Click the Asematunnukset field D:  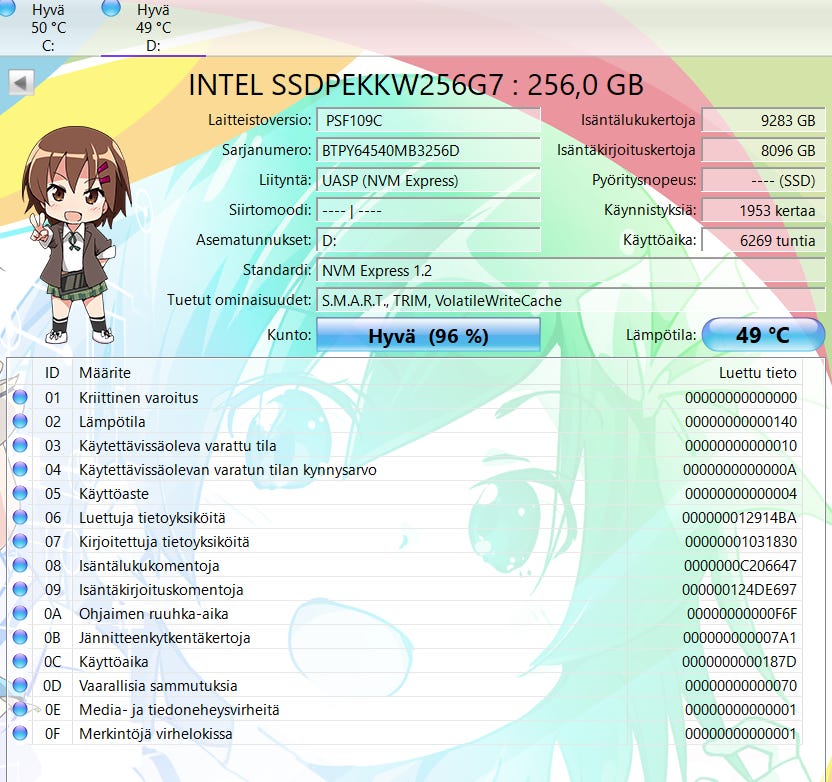[428, 240]
